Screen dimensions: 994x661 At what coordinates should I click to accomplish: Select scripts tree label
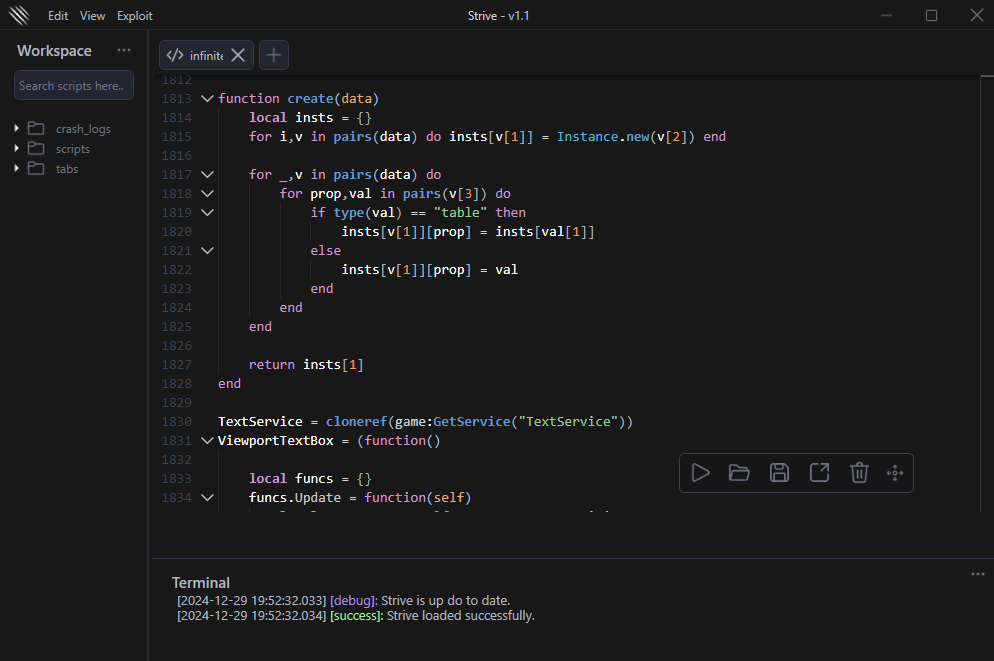pyautogui.click(x=73, y=149)
